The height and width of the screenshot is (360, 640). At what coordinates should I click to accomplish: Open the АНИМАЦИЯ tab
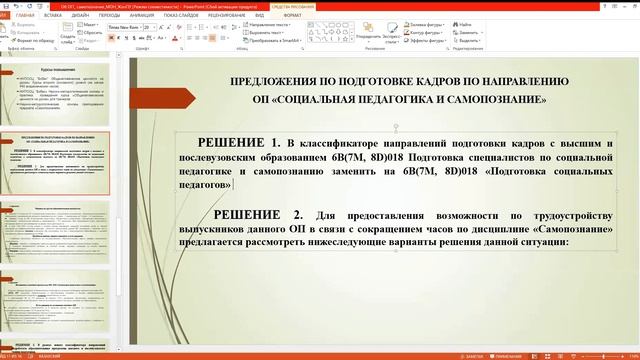(142, 16)
